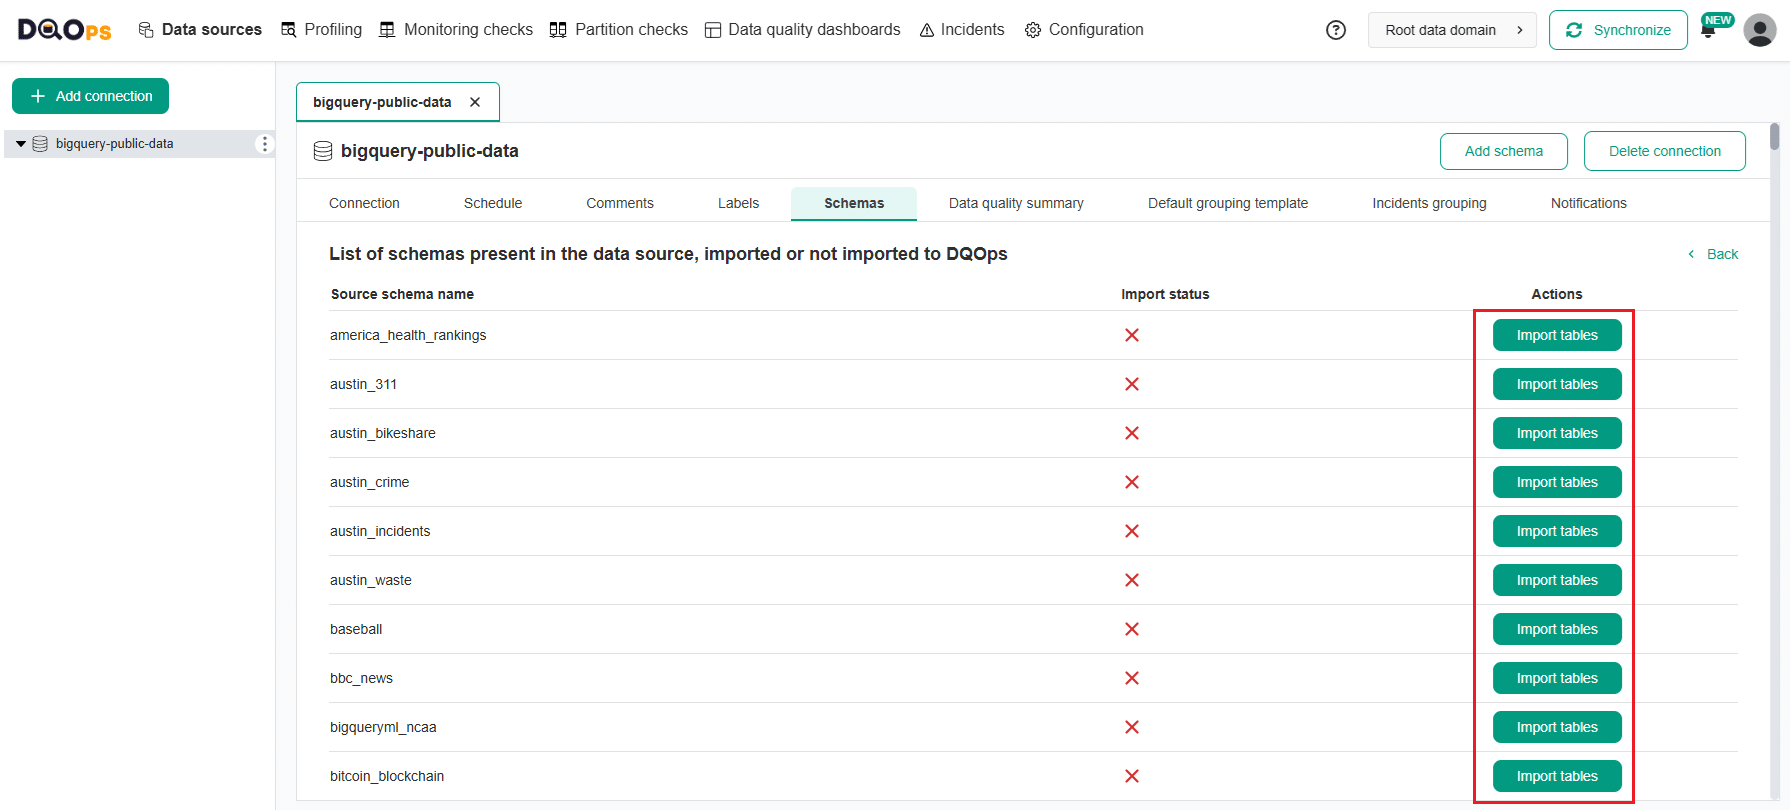Click the Synchronize button
This screenshot has height=810, width=1790.
(1618, 30)
